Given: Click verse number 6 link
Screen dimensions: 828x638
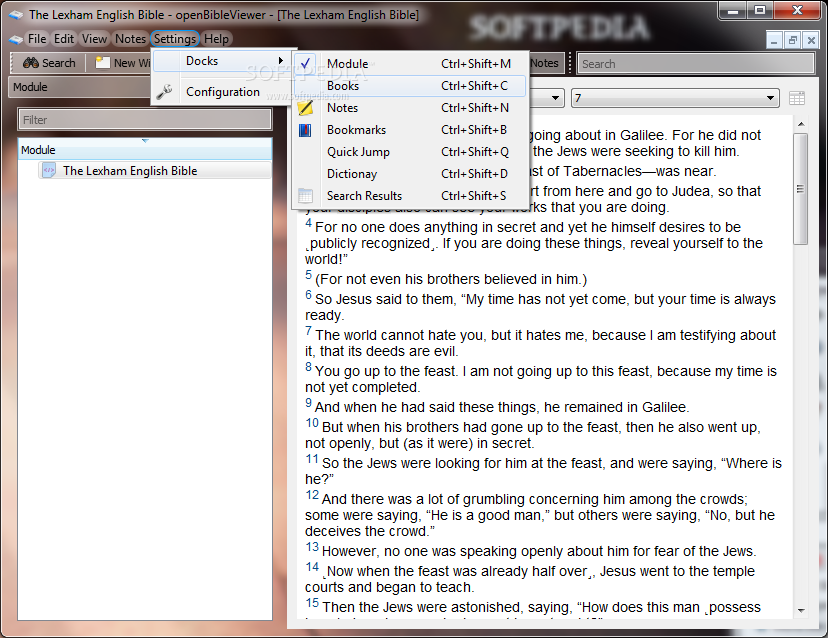Looking at the screenshot, I should [x=308, y=295].
